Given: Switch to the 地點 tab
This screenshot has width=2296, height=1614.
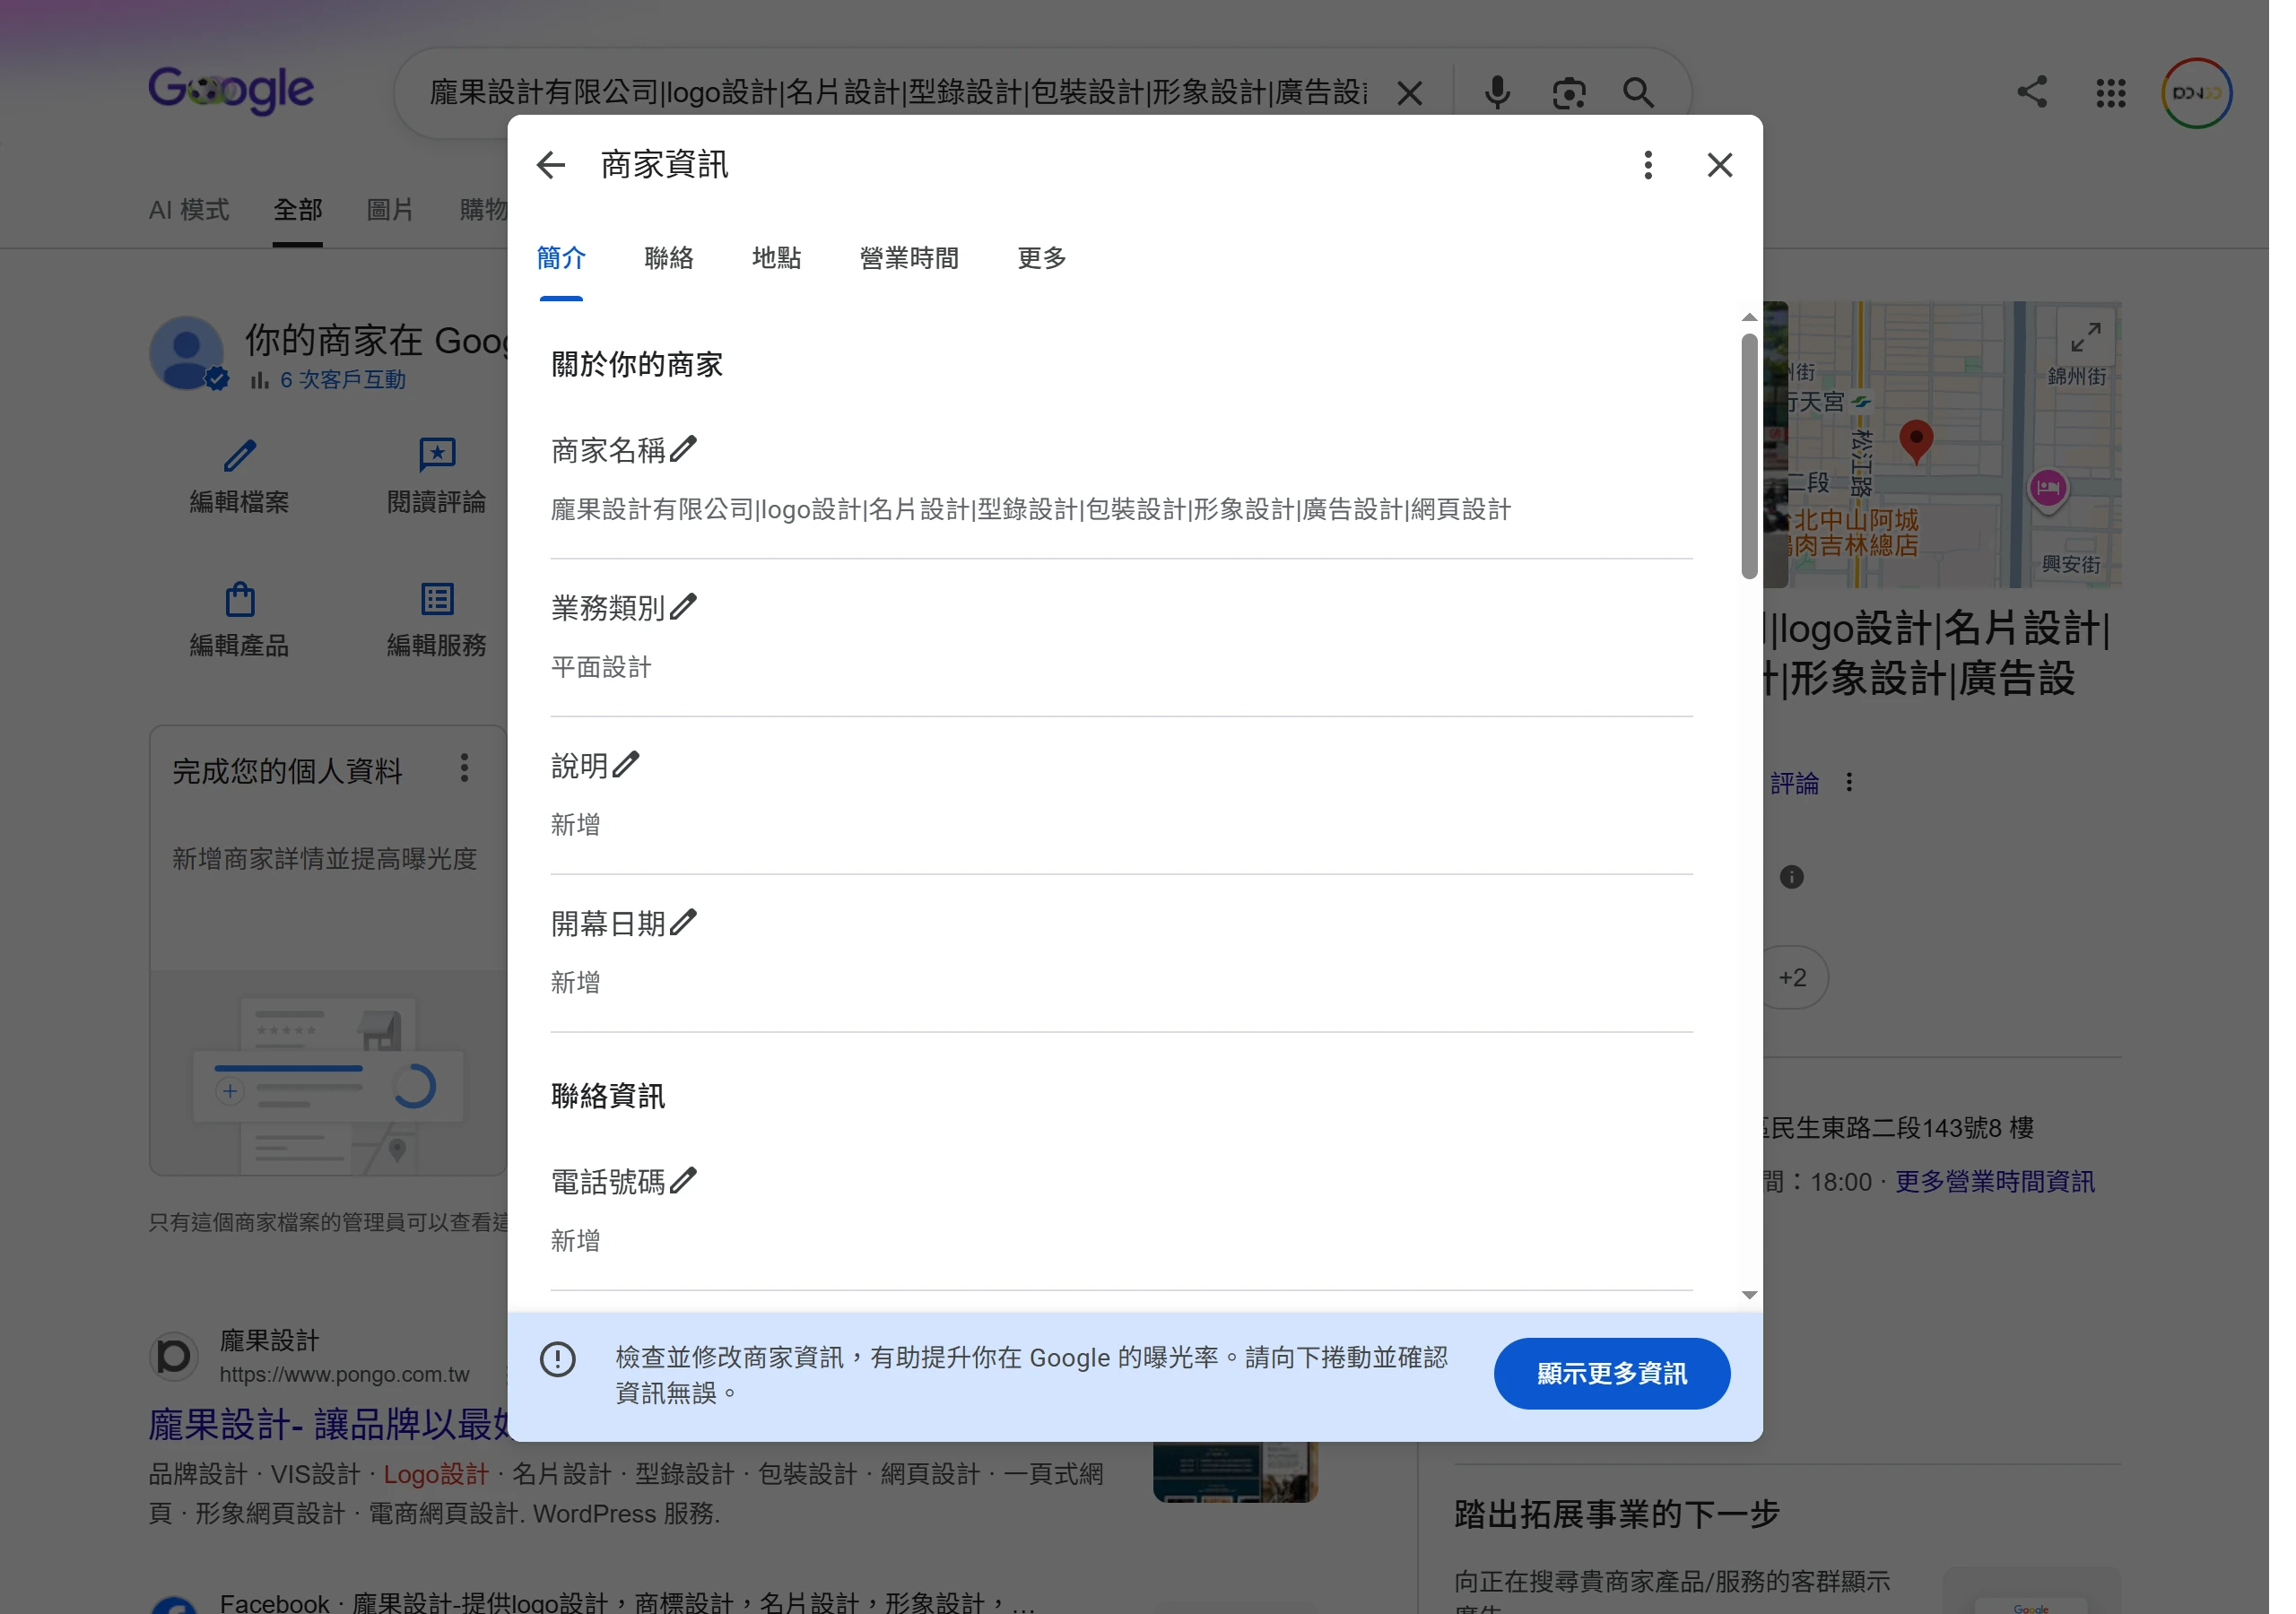Looking at the screenshot, I should tap(785, 261).
